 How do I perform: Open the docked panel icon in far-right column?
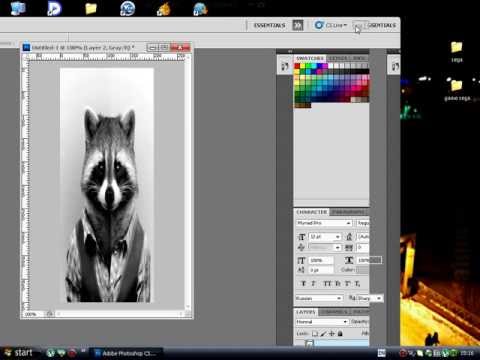pyautogui.click(x=395, y=66)
